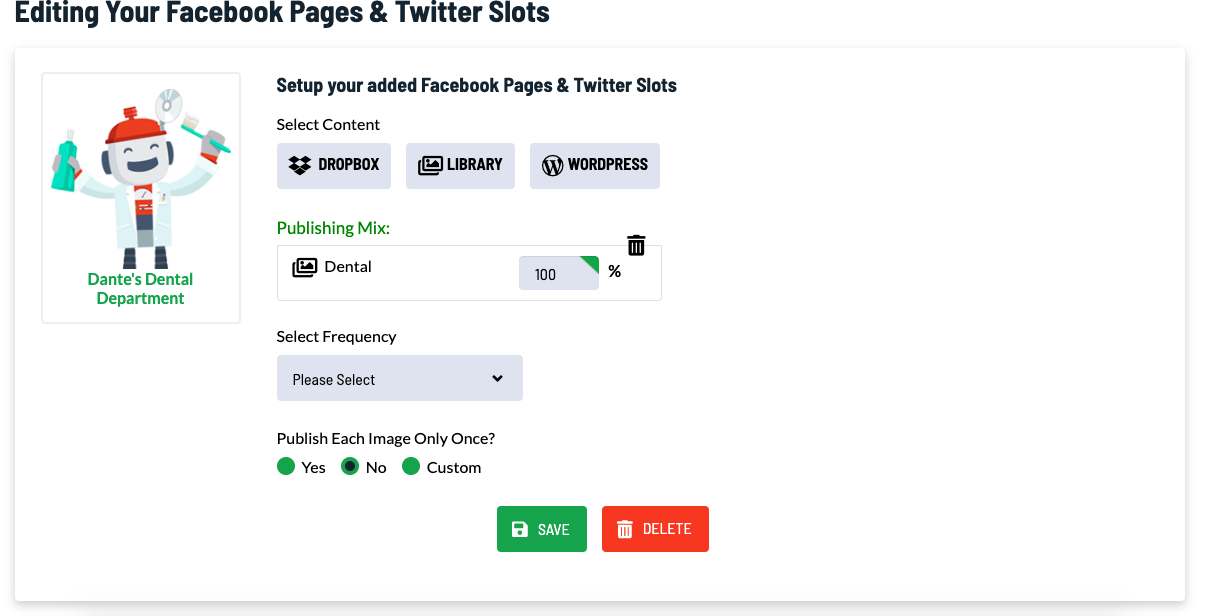This screenshot has height=616, width=1227.
Task: Select the No radio button
Action: click(x=351, y=467)
